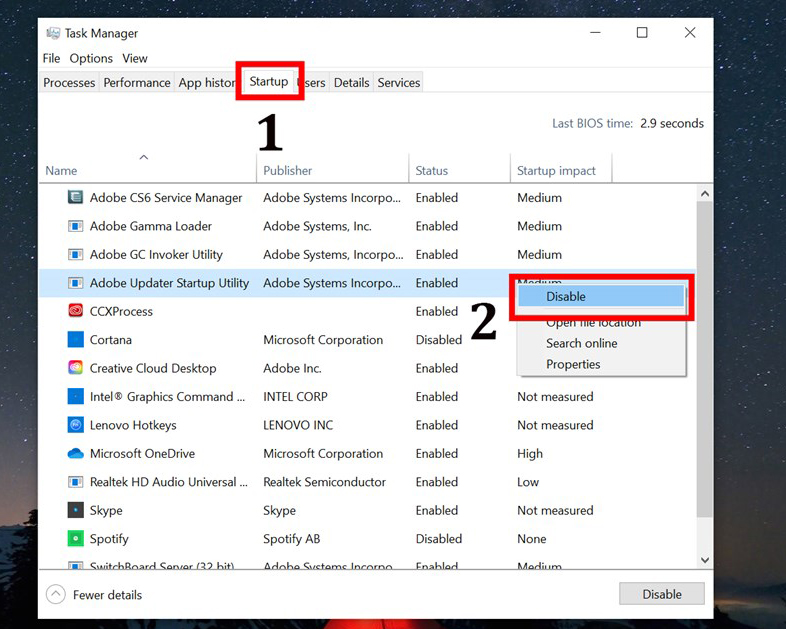Image resolution: width=786 pixels, height=629 pixels.
Task: Sort by Startup impact column header
Action: point(556,171)
